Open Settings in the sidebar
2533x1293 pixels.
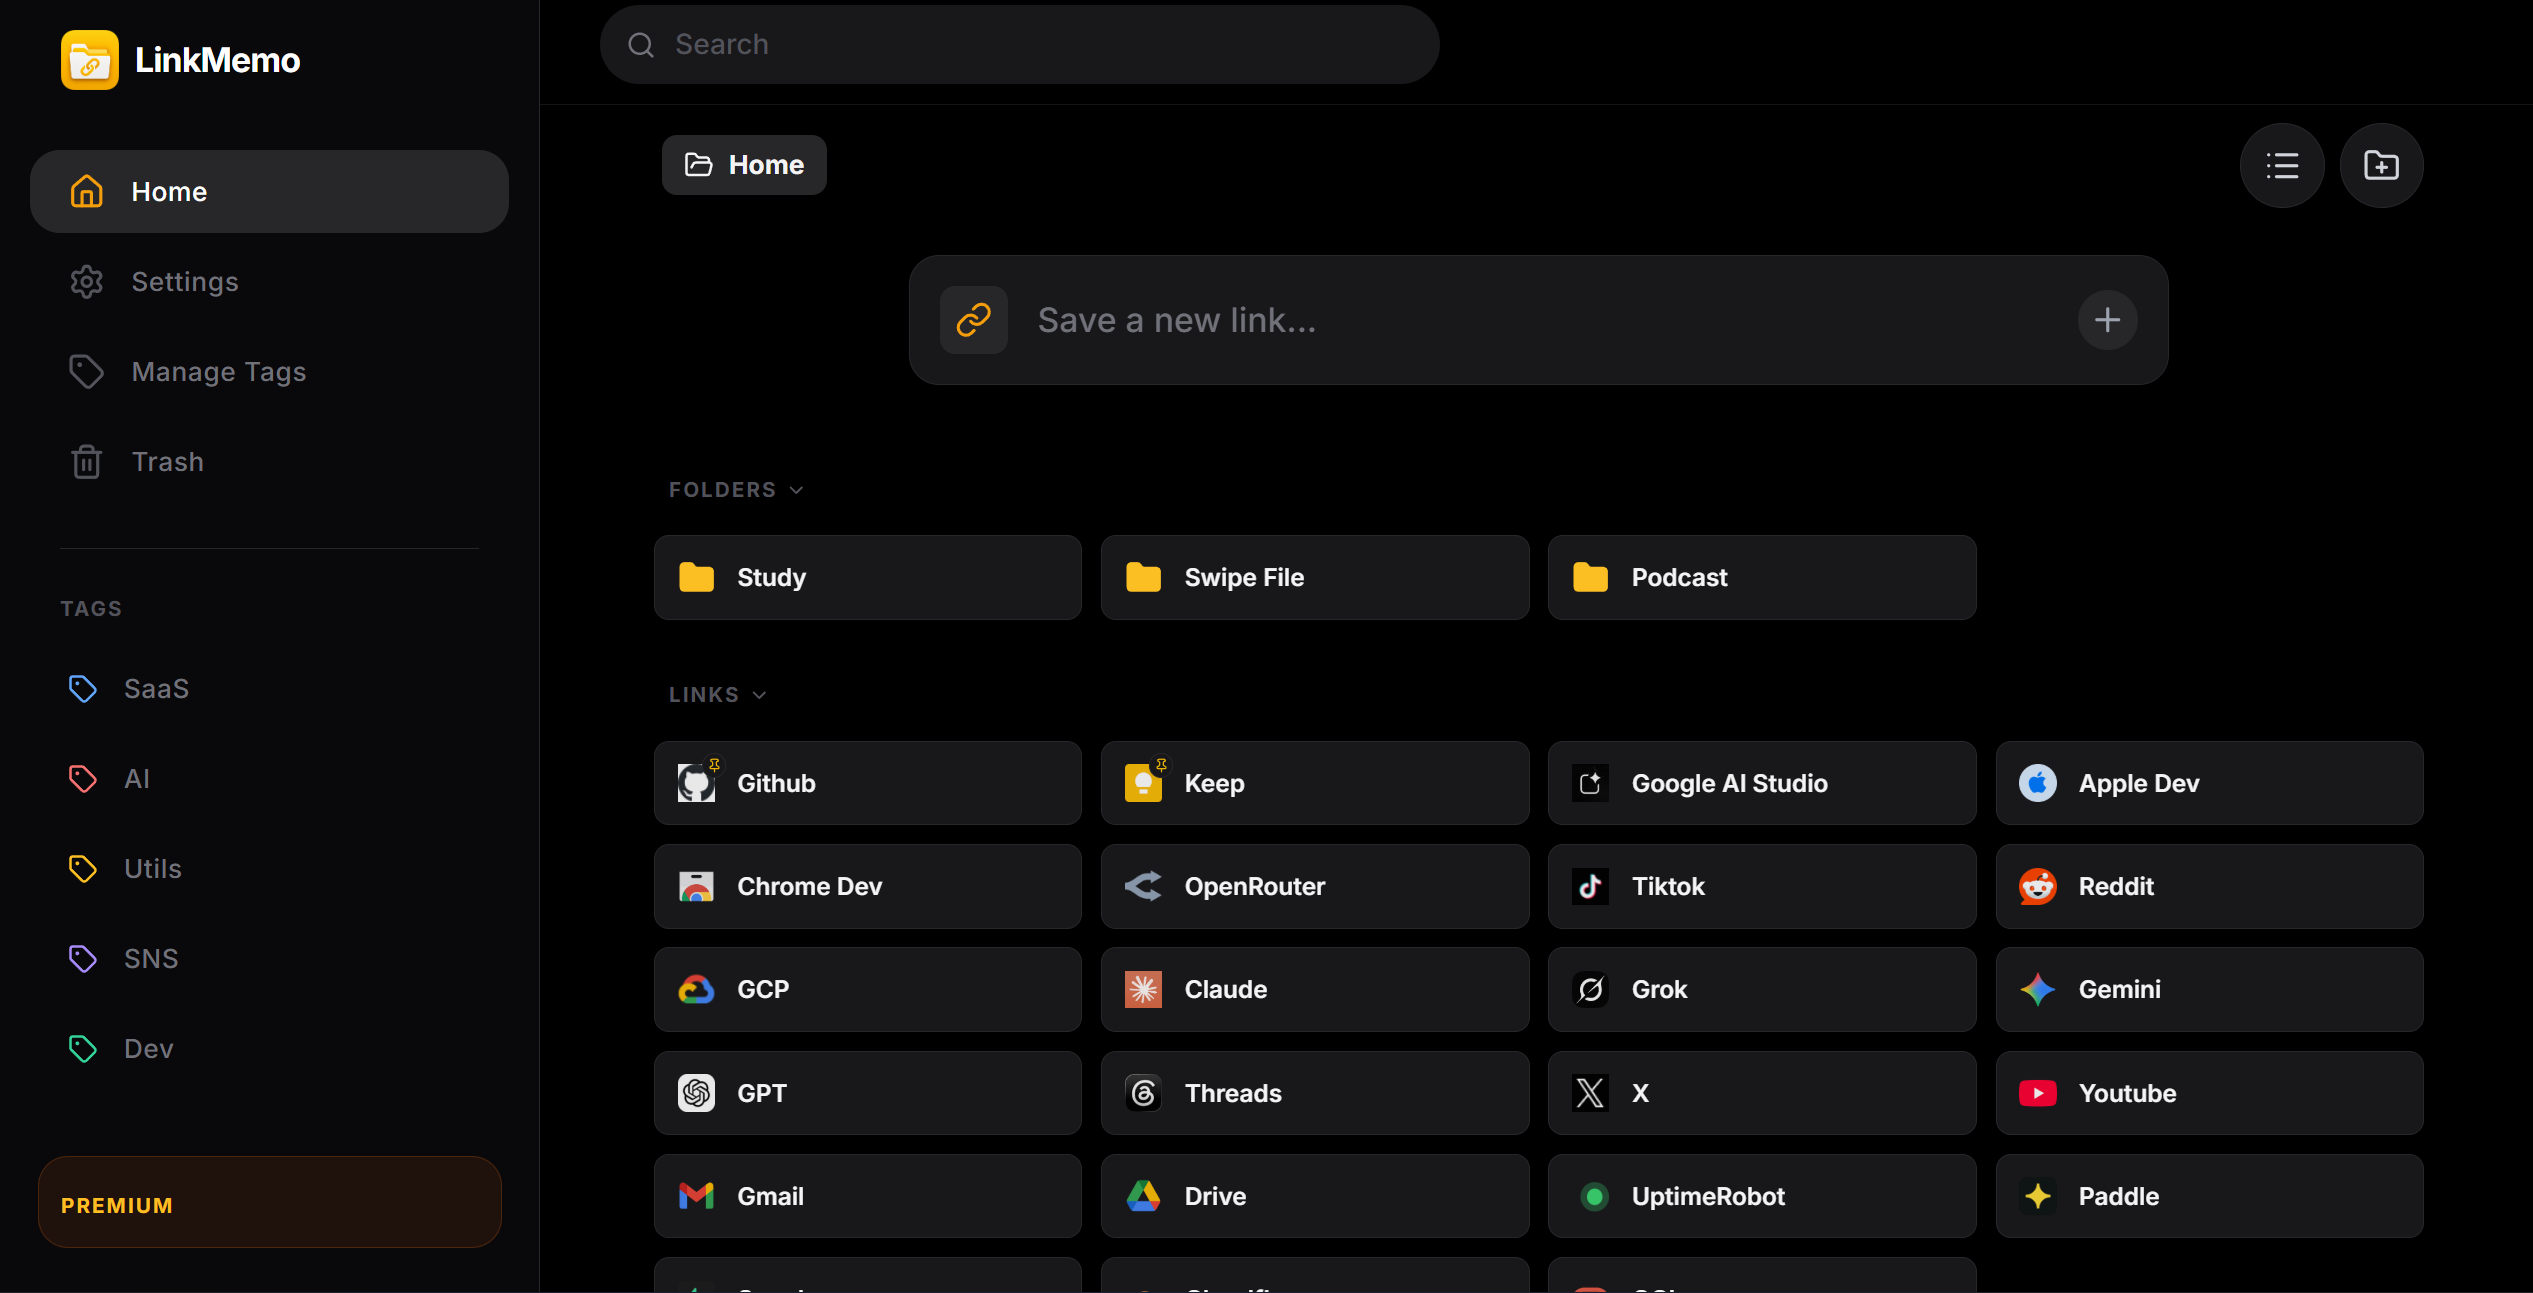coord(269,282)
